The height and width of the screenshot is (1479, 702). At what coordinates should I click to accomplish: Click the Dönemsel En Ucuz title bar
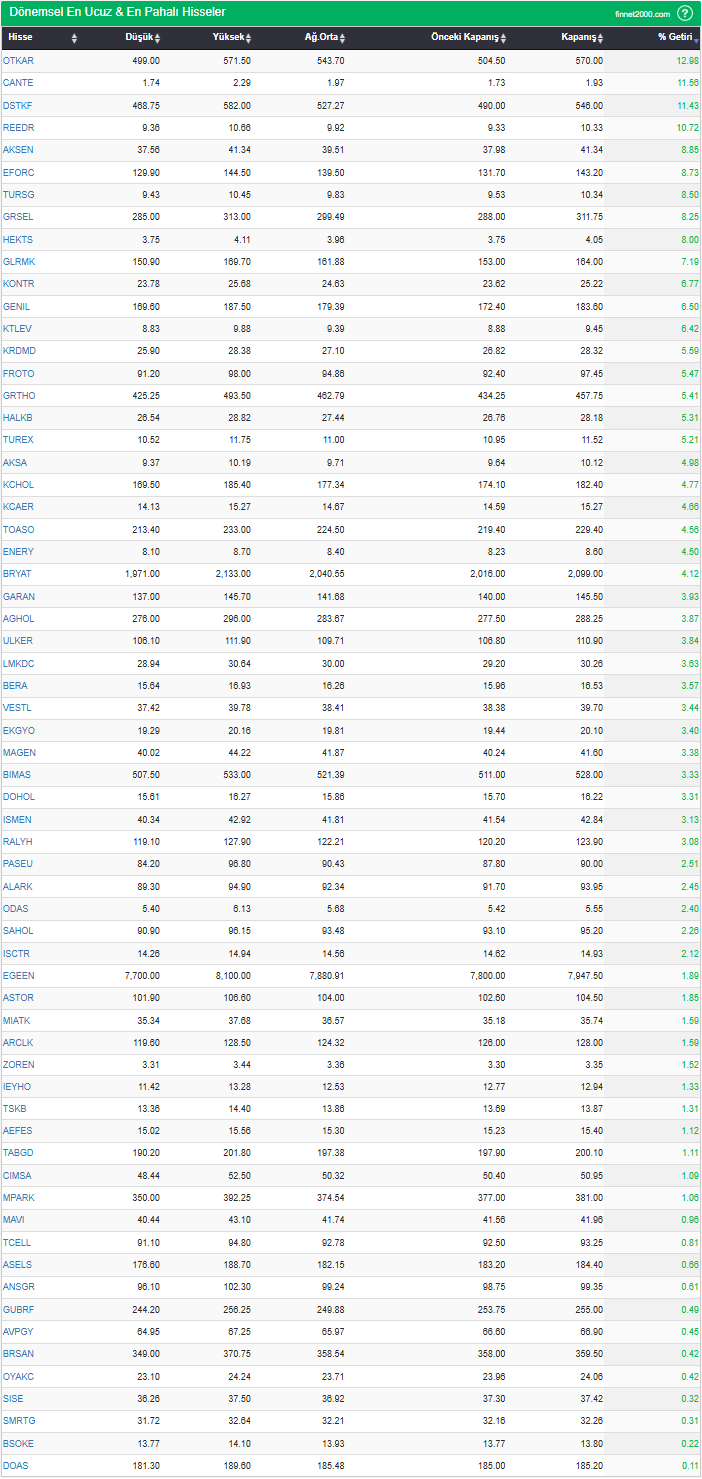[x=118, y=13]
